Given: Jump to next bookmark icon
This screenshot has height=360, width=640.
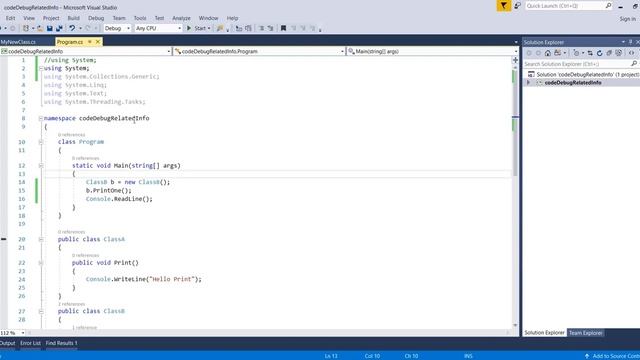Looking at the screenshot, I should point(303,28).
